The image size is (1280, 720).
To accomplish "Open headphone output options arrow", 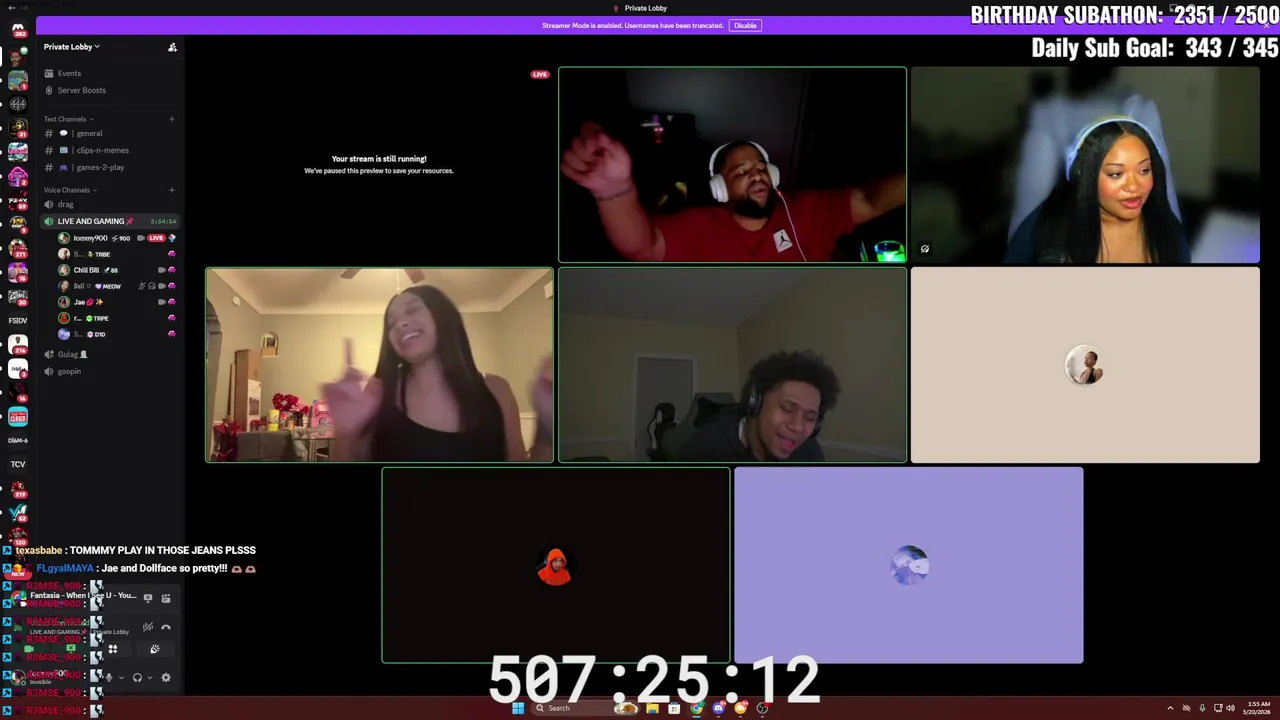I will (x=150, y=677).
